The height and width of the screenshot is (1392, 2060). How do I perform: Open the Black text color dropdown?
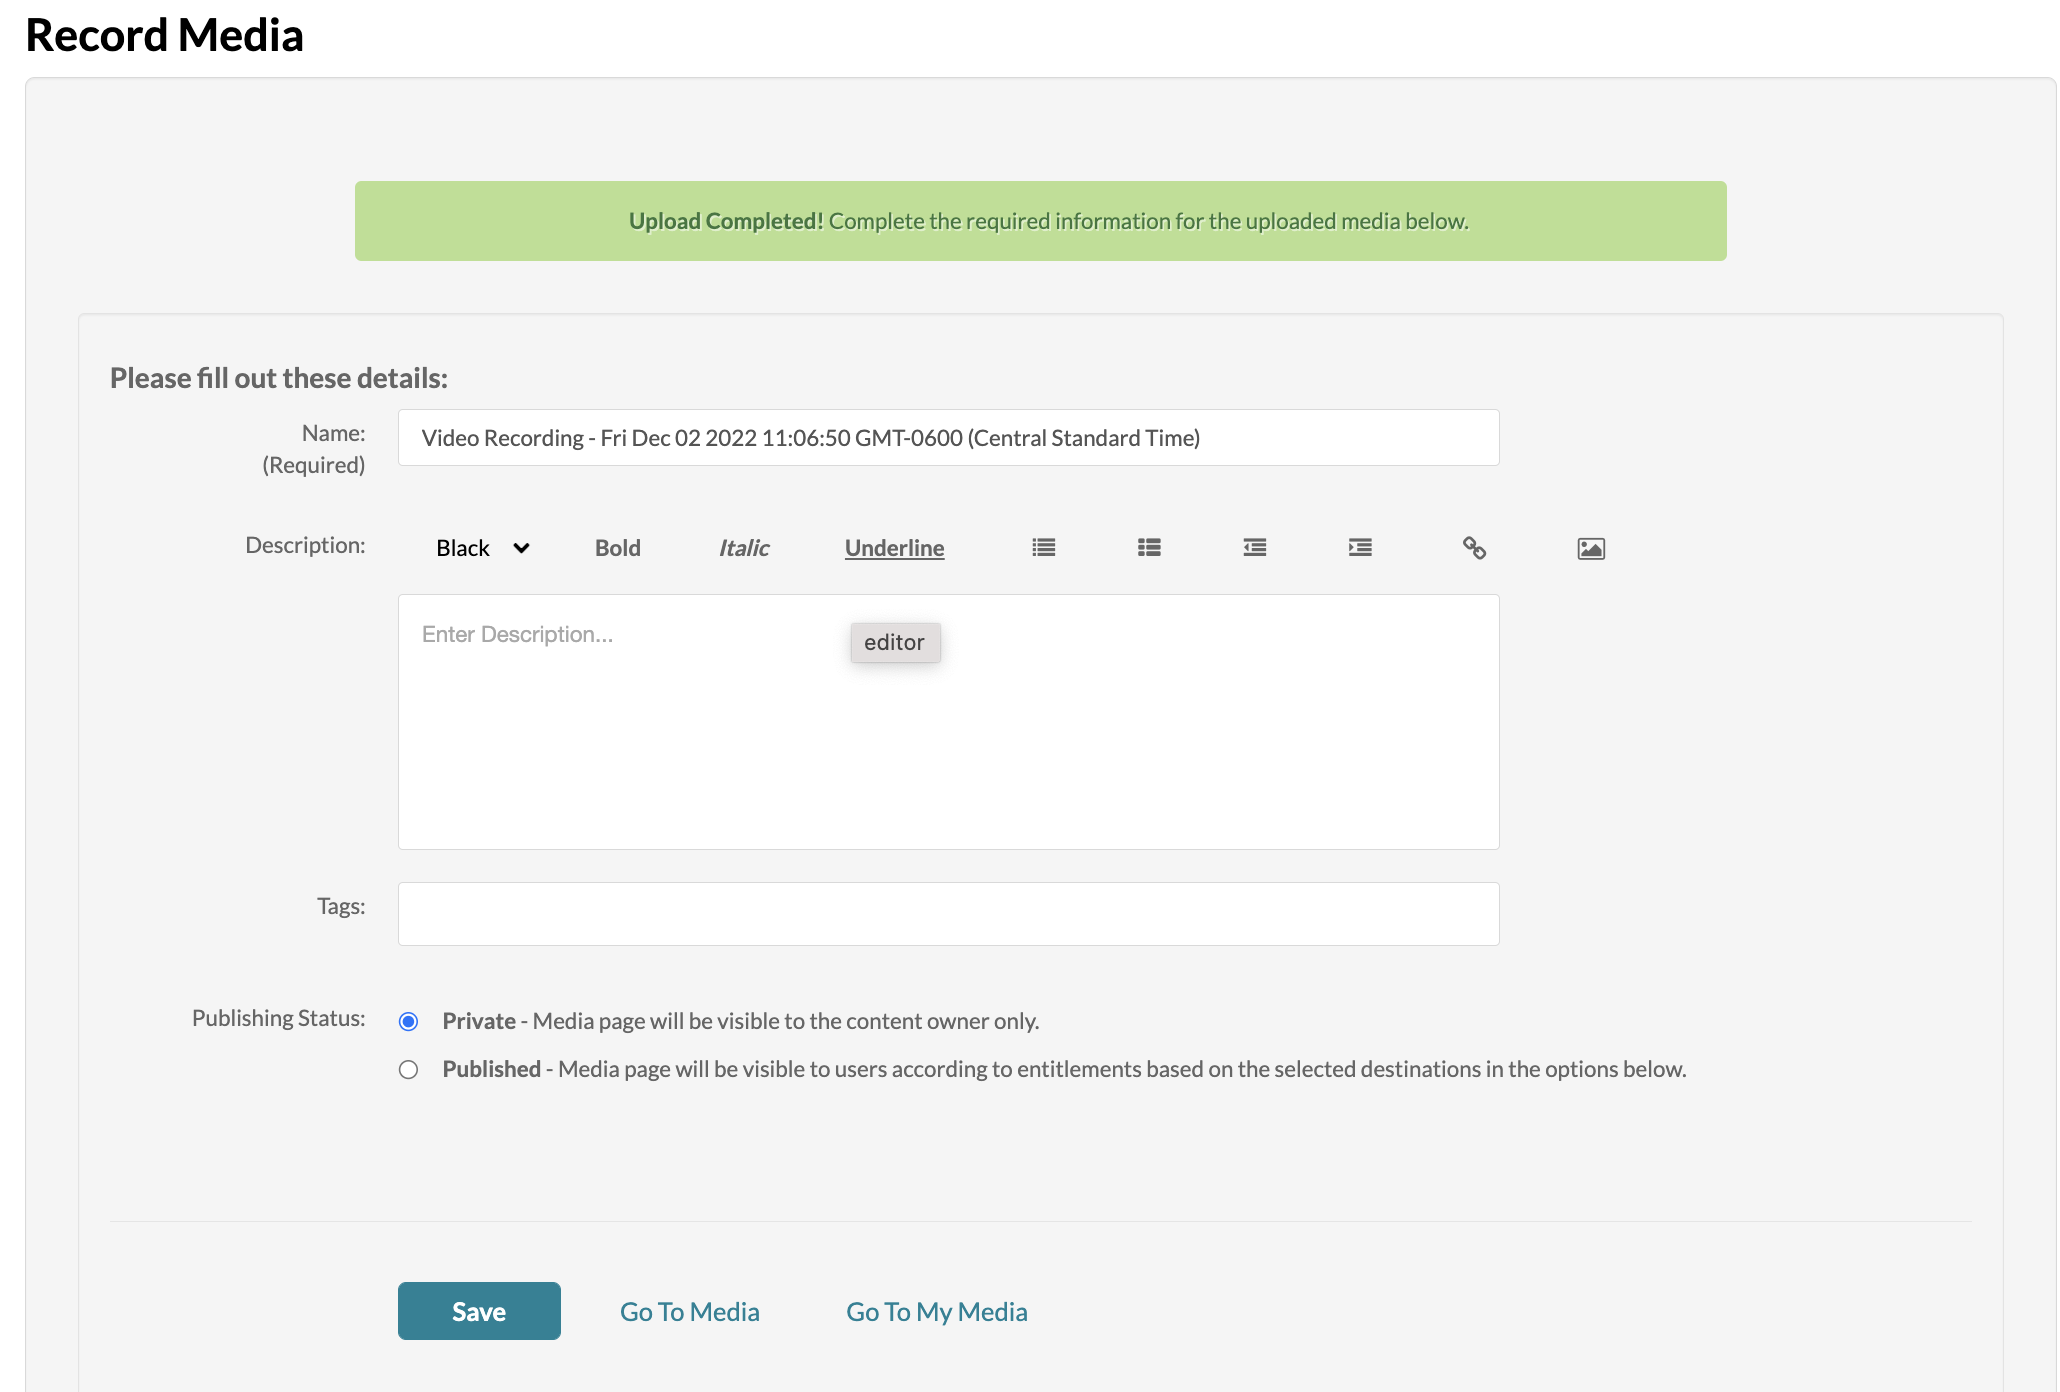[482, 548]
